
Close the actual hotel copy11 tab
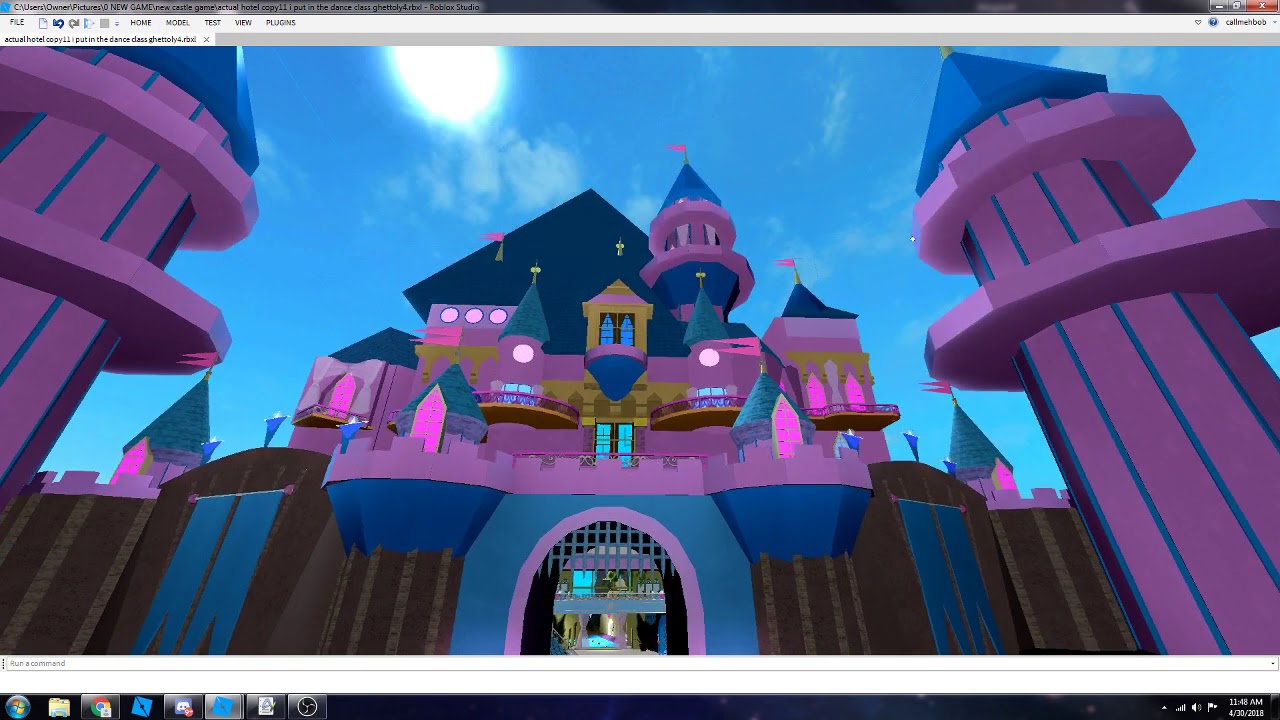click(206, 39)
